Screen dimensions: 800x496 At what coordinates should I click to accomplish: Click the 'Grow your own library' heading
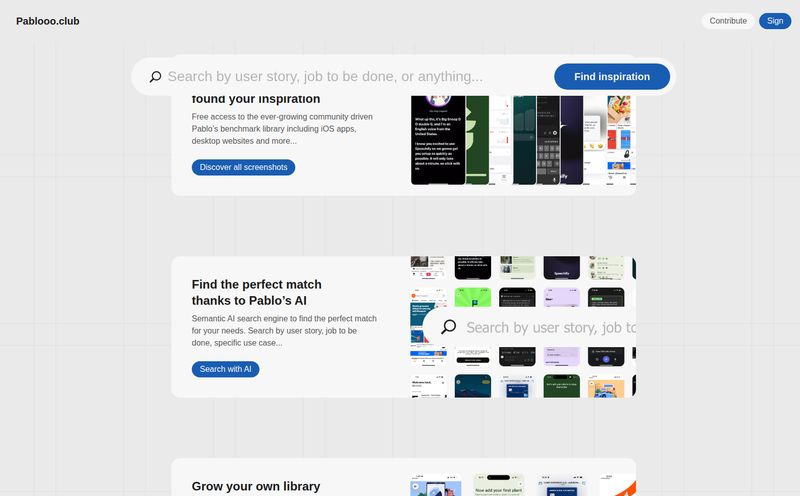256,486
